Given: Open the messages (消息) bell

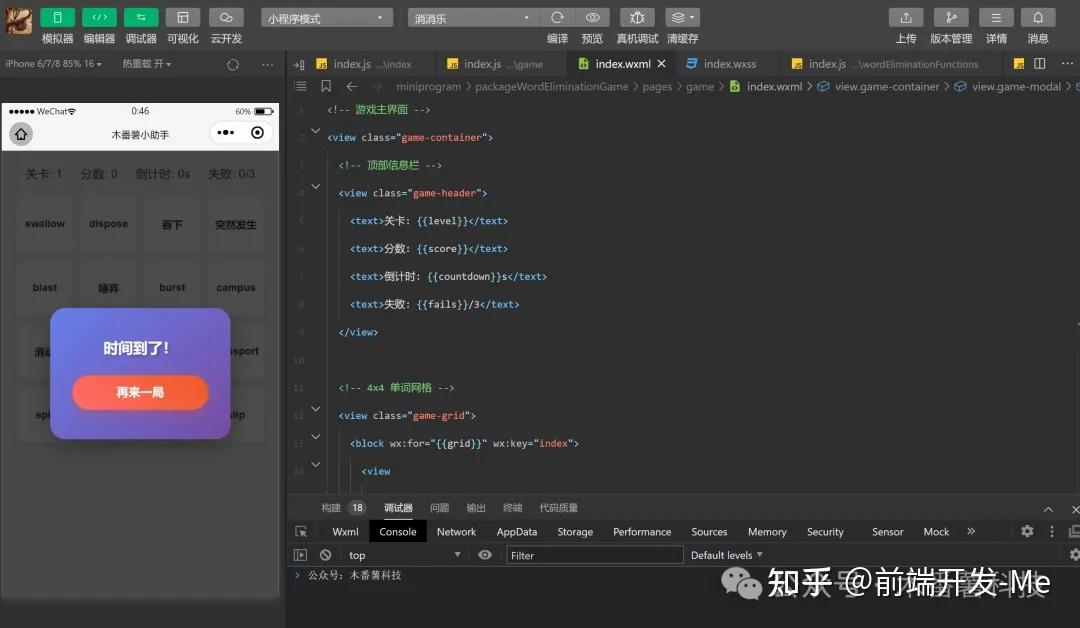Looking at the screenshot, I should point(1038,17).
